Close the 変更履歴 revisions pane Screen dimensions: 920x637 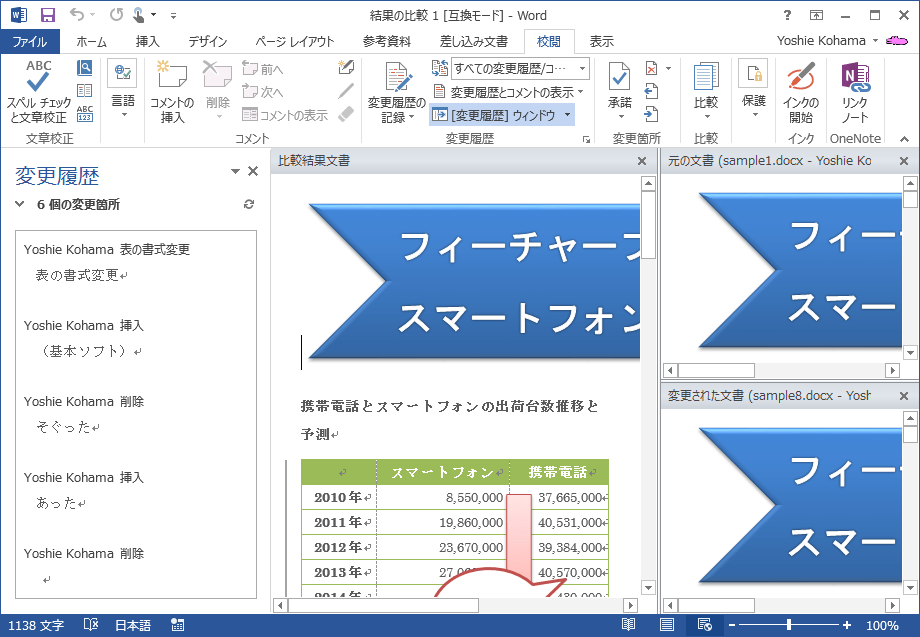(x=253, y=171)
